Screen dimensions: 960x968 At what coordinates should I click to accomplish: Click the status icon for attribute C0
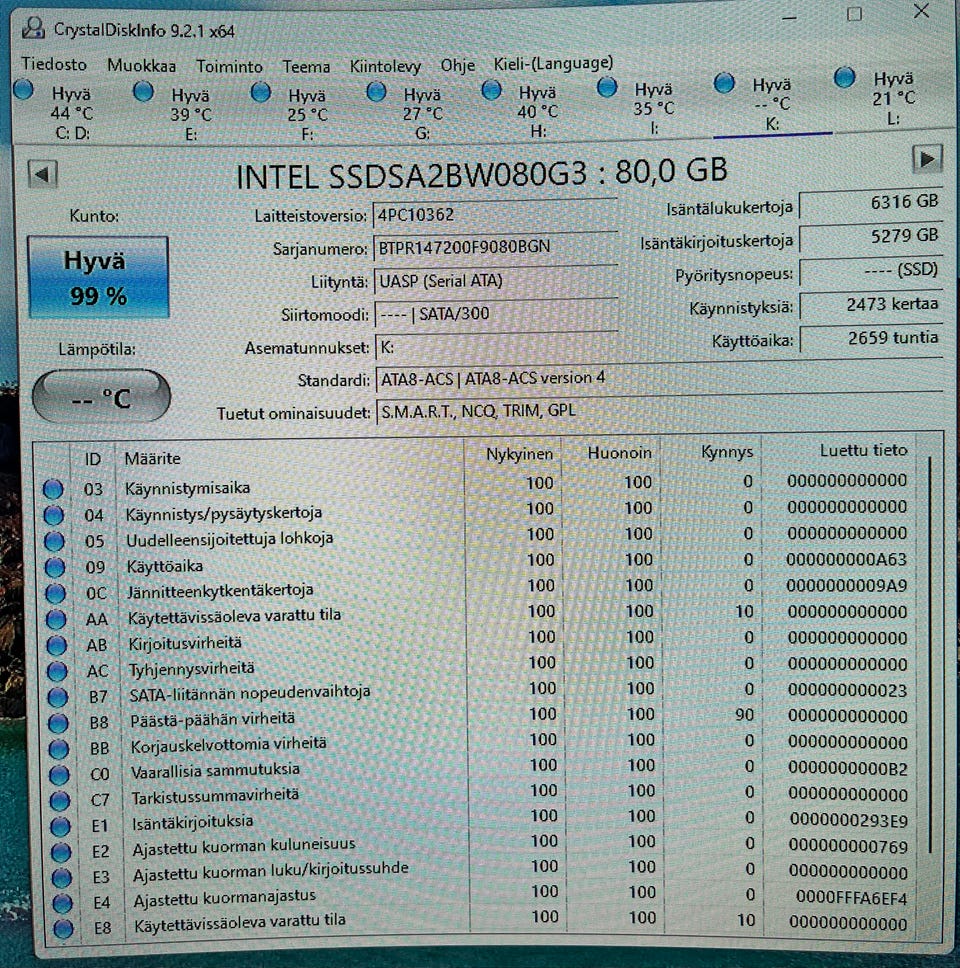click(60, 774)
